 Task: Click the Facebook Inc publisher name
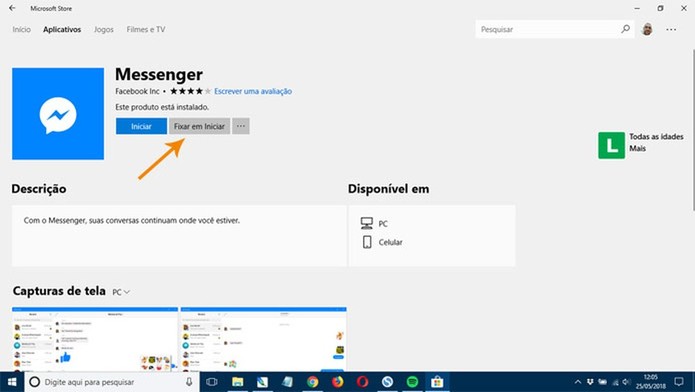(137, 91)
